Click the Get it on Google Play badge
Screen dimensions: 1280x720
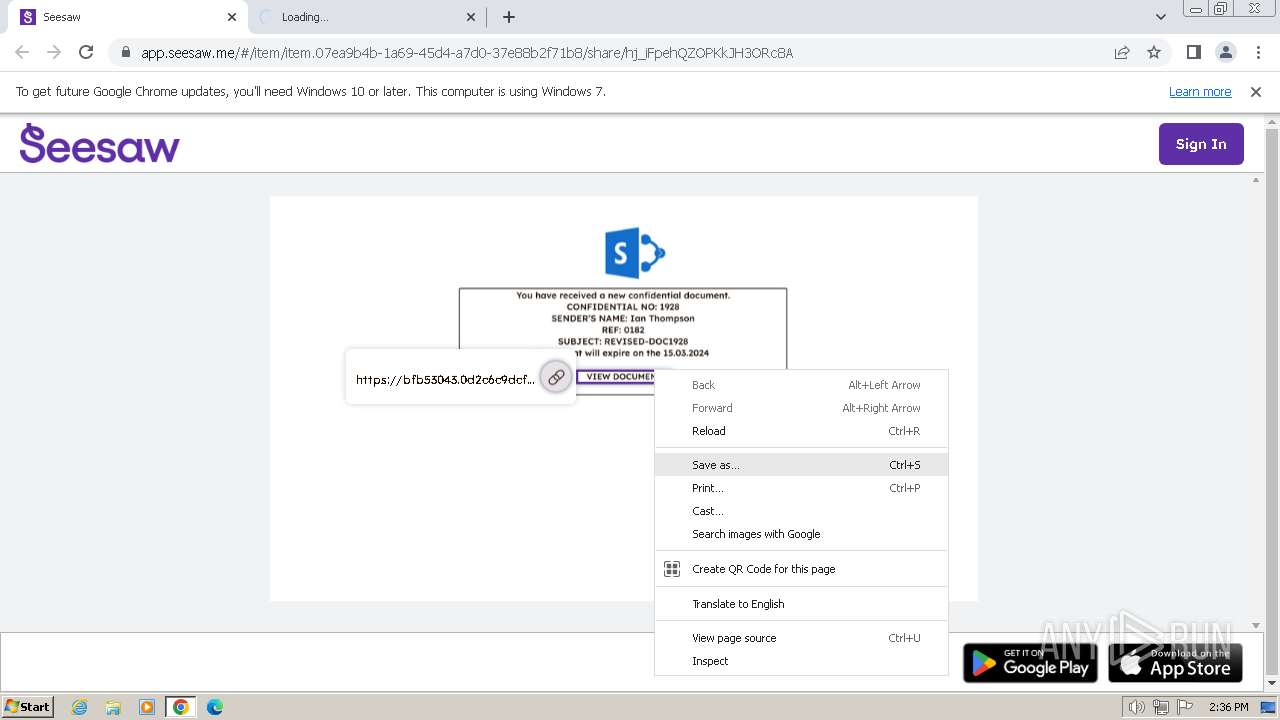(x=1030, y=662)
